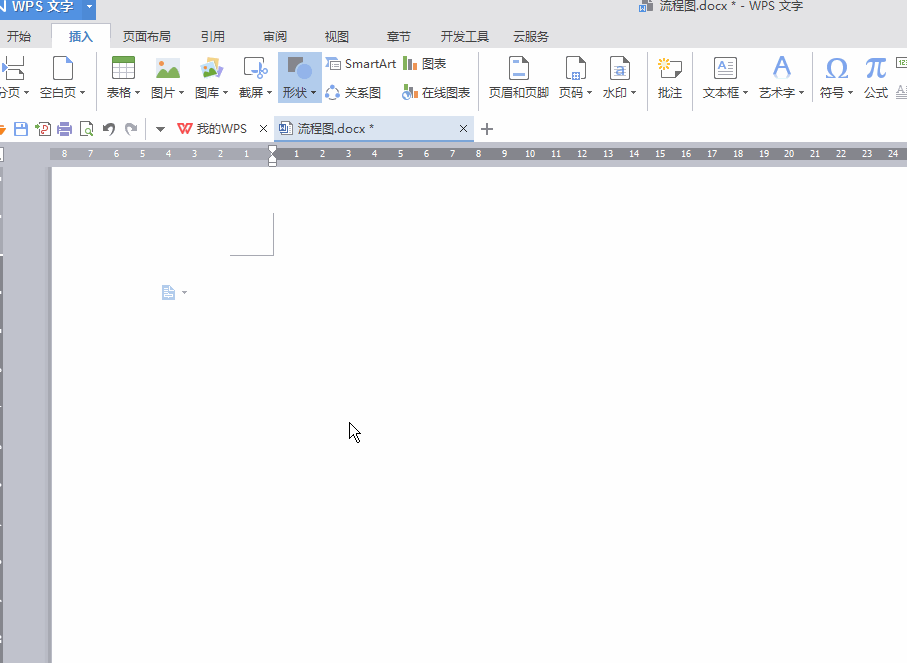Open the 开发工具 tab
Screen dimensions: 907x663
[x=465, y=36]
